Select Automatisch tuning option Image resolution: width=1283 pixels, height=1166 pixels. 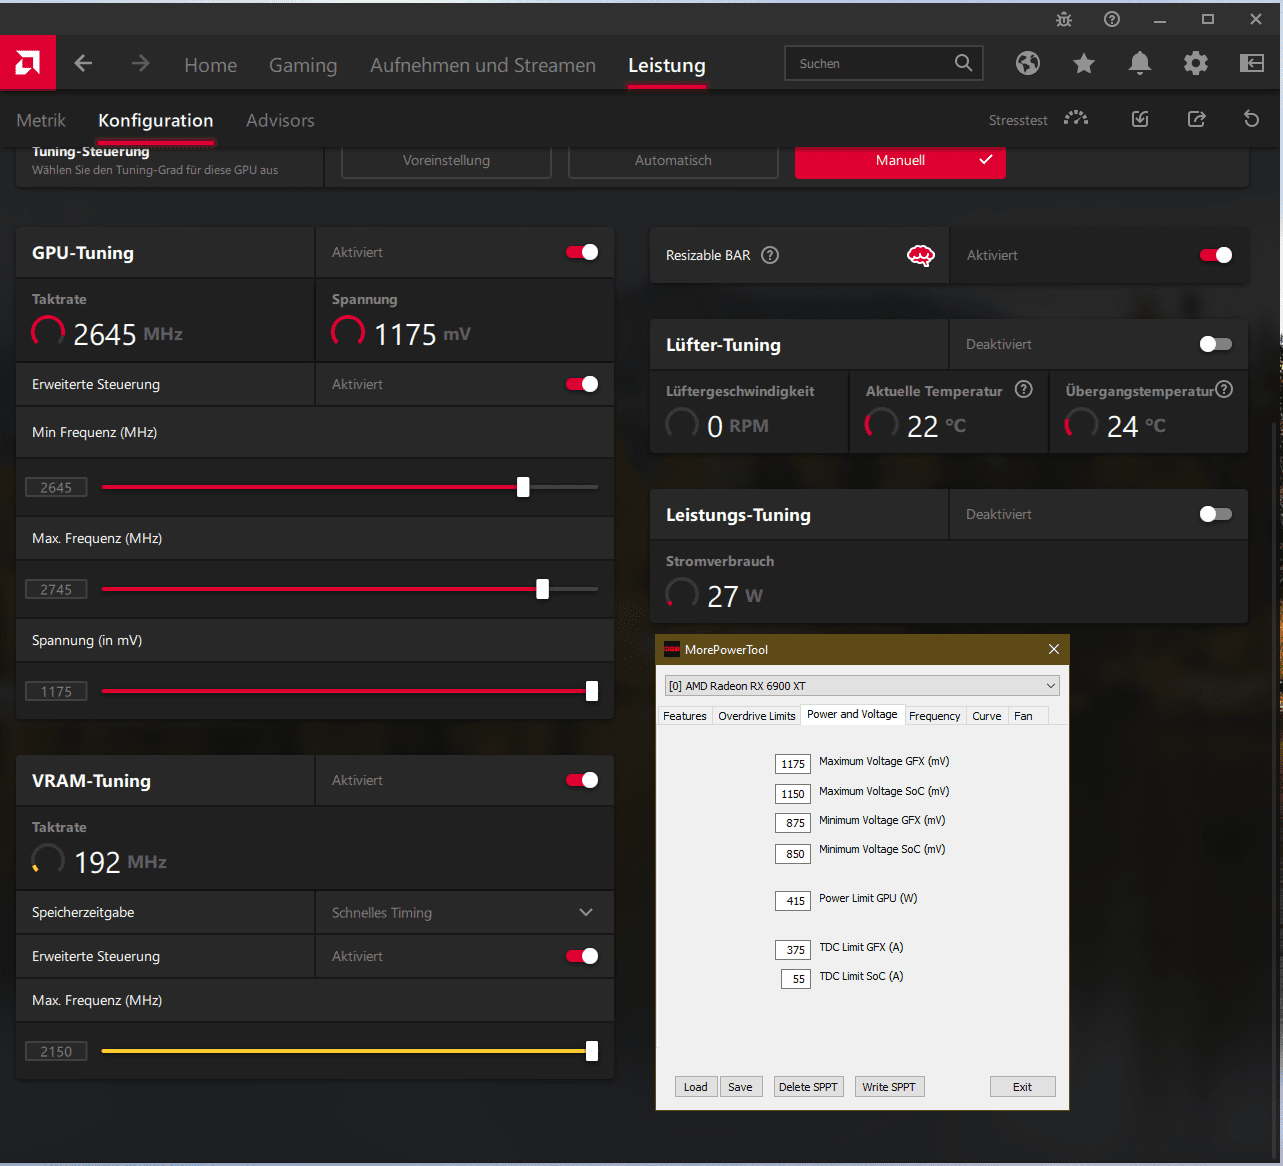coord(673,161)
